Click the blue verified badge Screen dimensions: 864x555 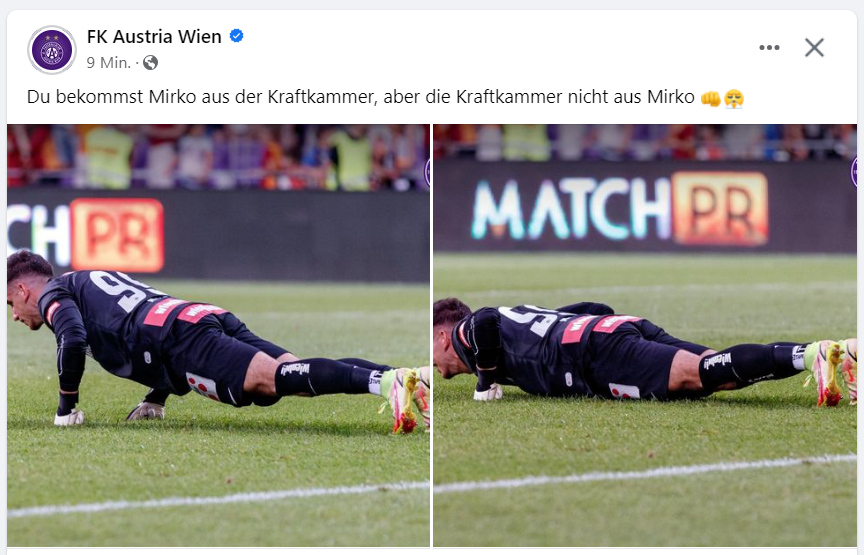[236, 36]
